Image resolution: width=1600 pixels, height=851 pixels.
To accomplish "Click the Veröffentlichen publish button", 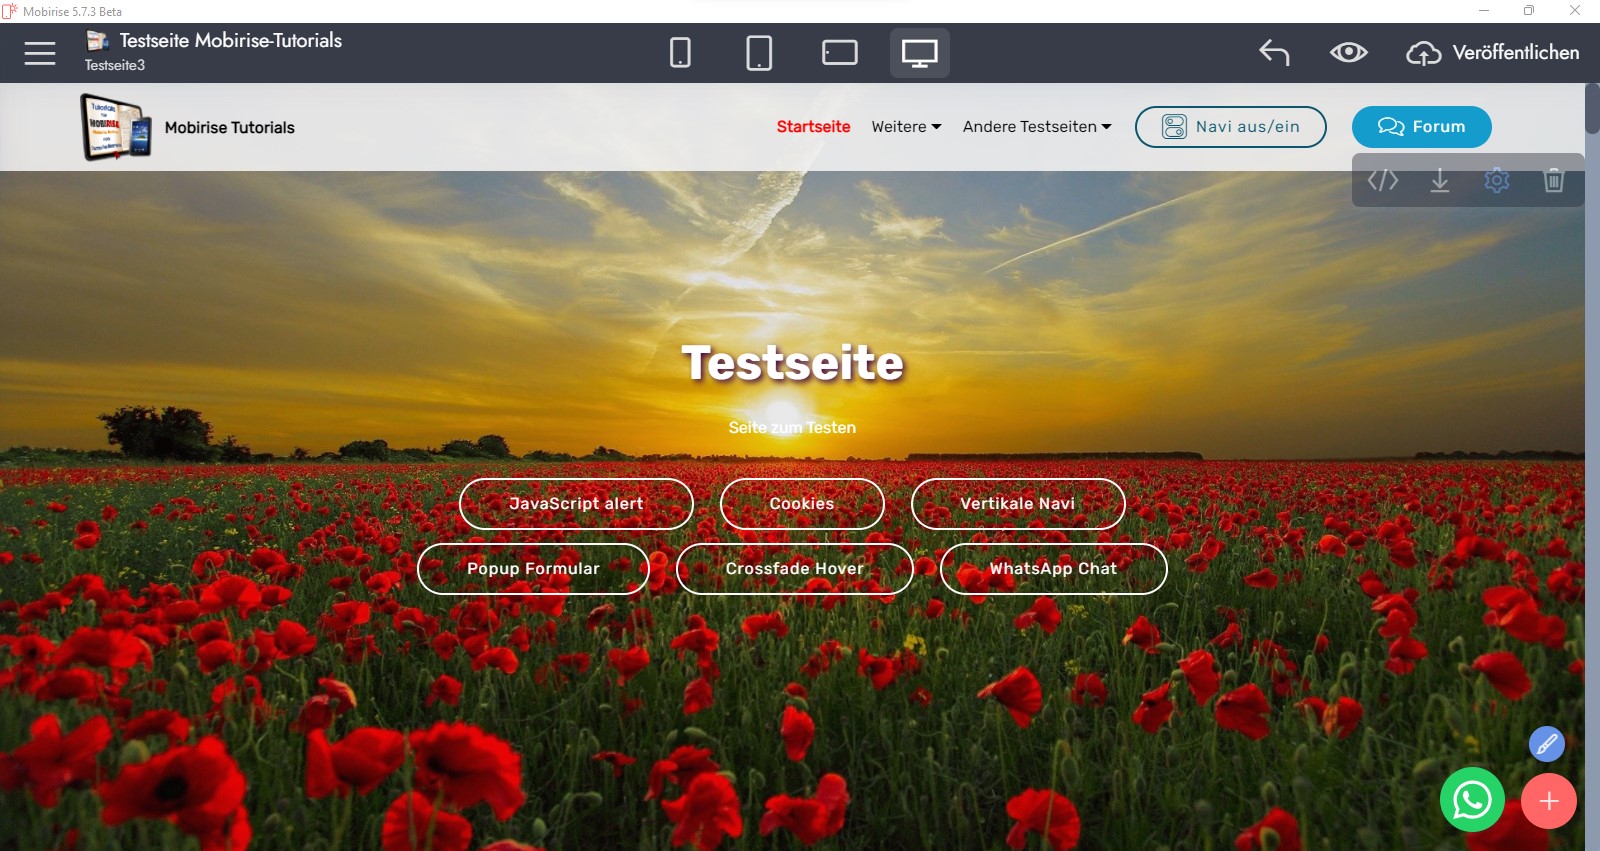I will pos(1493,53).
